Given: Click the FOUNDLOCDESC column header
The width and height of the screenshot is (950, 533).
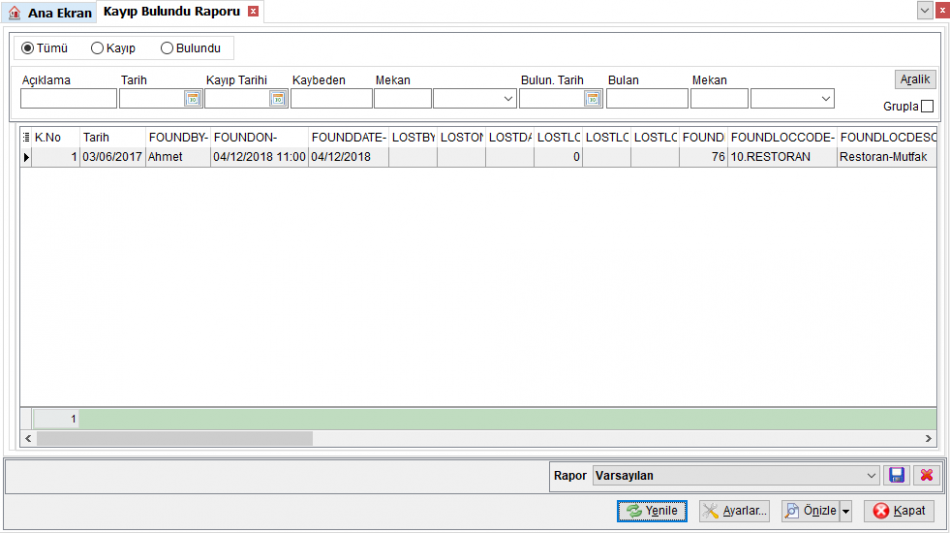Looking at the screenshot, I should [x=887, y=137].
